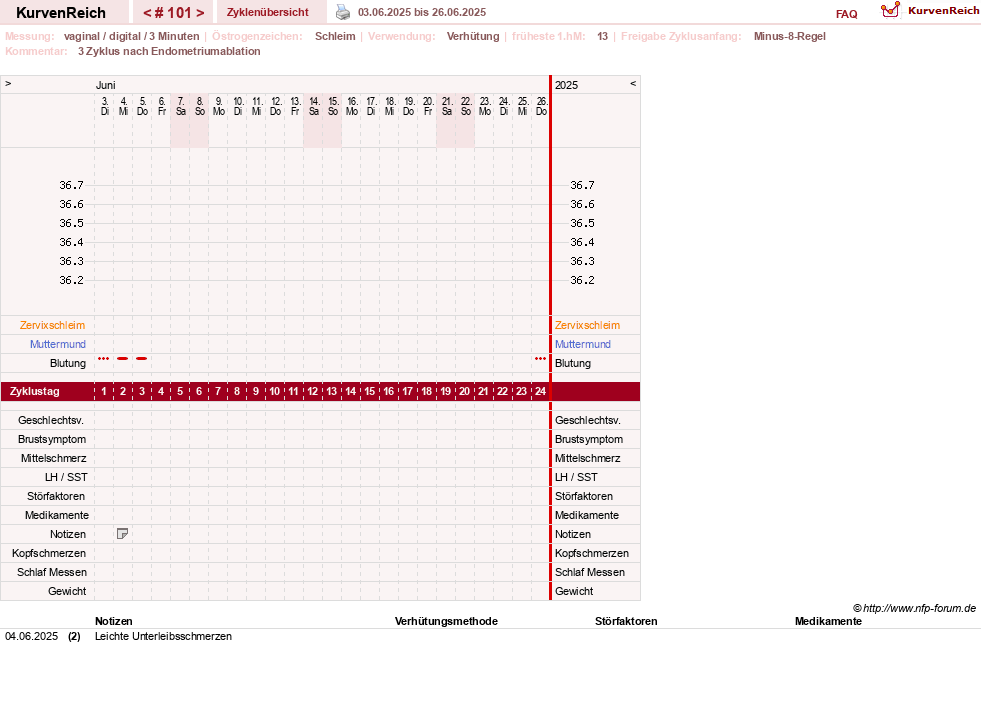This screenshot has width=981, height=720.
Task: Click the Zervixschleim label on the right side
Action: point(587,325)
